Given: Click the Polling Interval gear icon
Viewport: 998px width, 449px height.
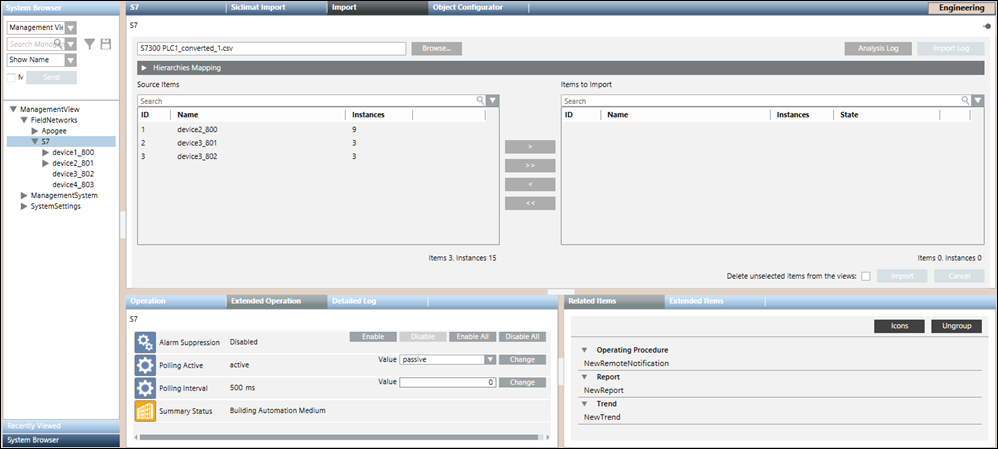Looking at the screenshot, I should pos(144,387).
